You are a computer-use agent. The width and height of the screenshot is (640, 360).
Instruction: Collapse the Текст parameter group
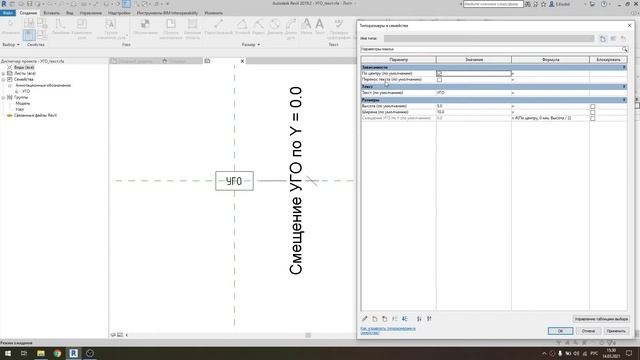(x=624, y=87)
